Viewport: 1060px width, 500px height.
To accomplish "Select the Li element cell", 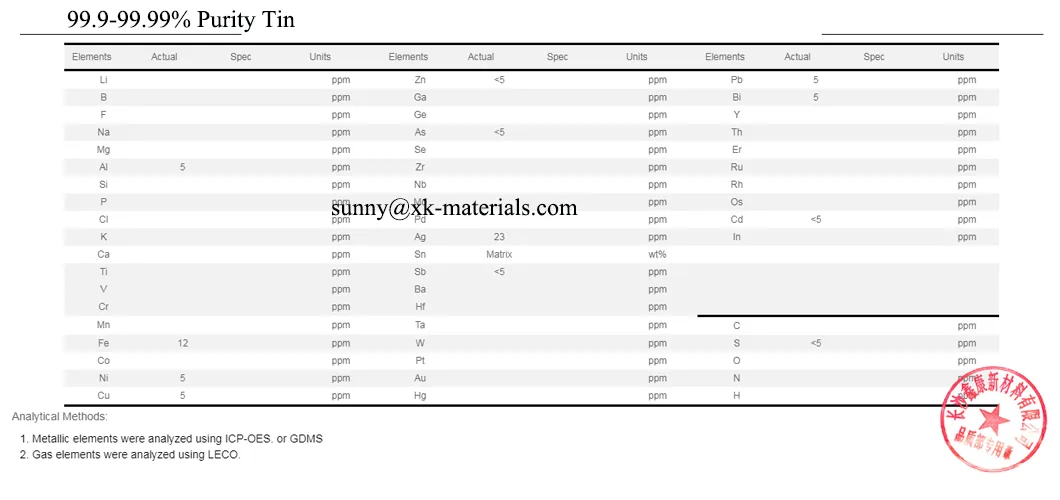I will click(104, 79).
